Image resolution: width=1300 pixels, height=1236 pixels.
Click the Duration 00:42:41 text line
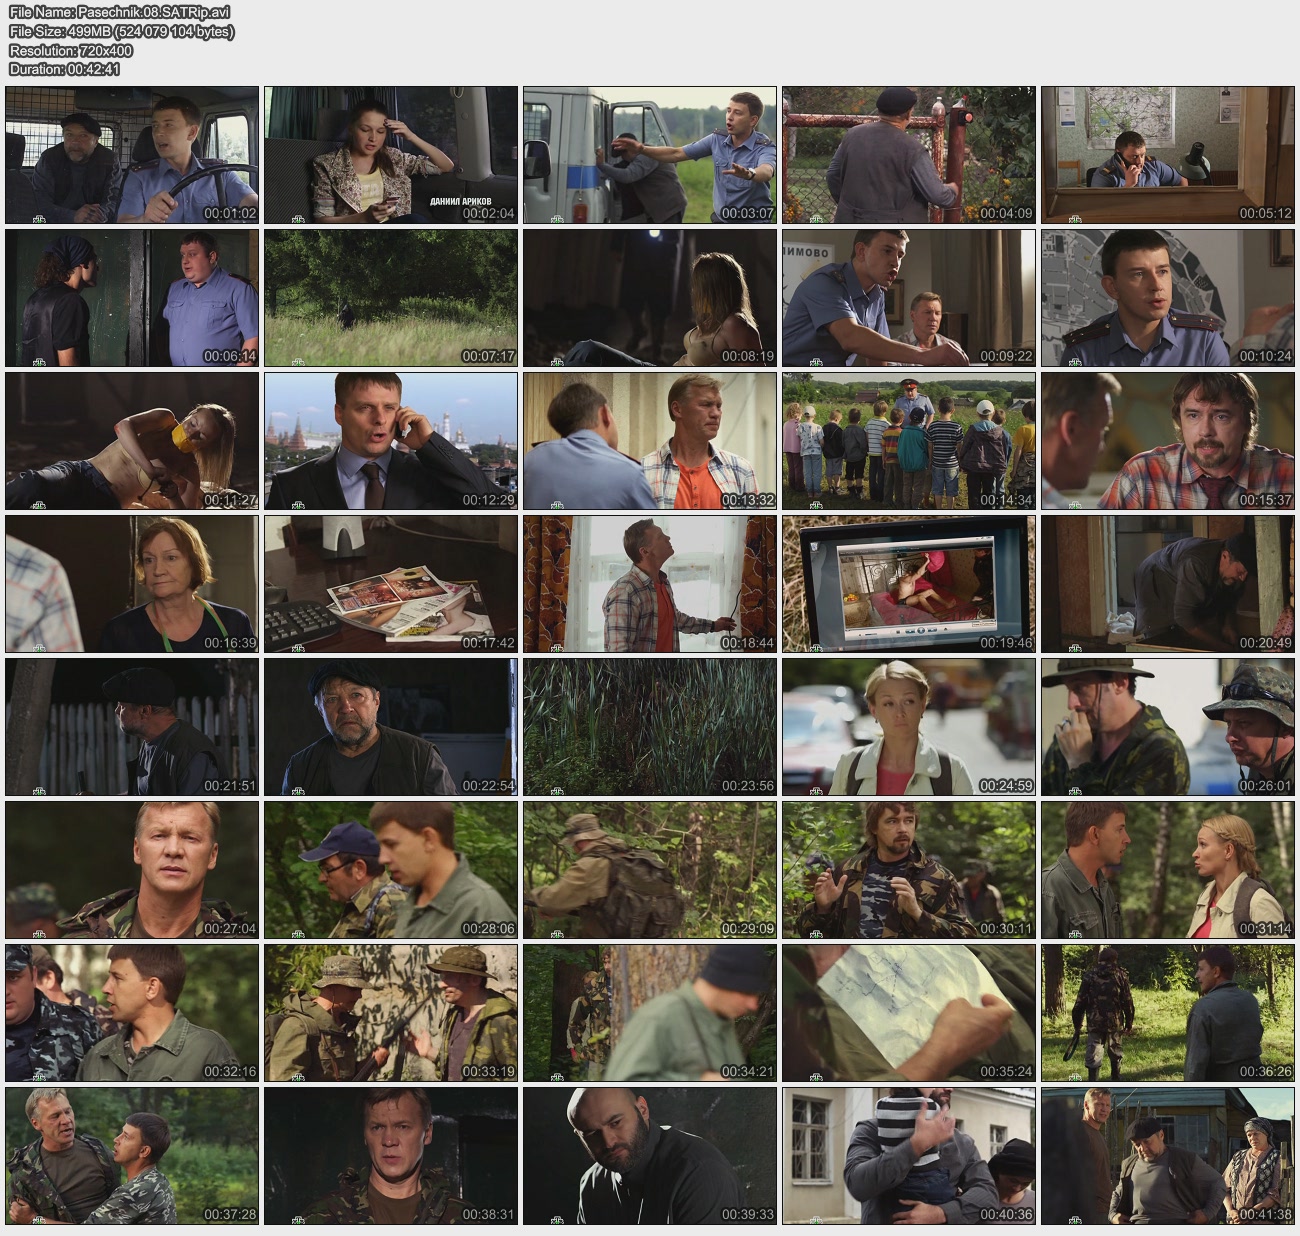click(x=65, y=69)
